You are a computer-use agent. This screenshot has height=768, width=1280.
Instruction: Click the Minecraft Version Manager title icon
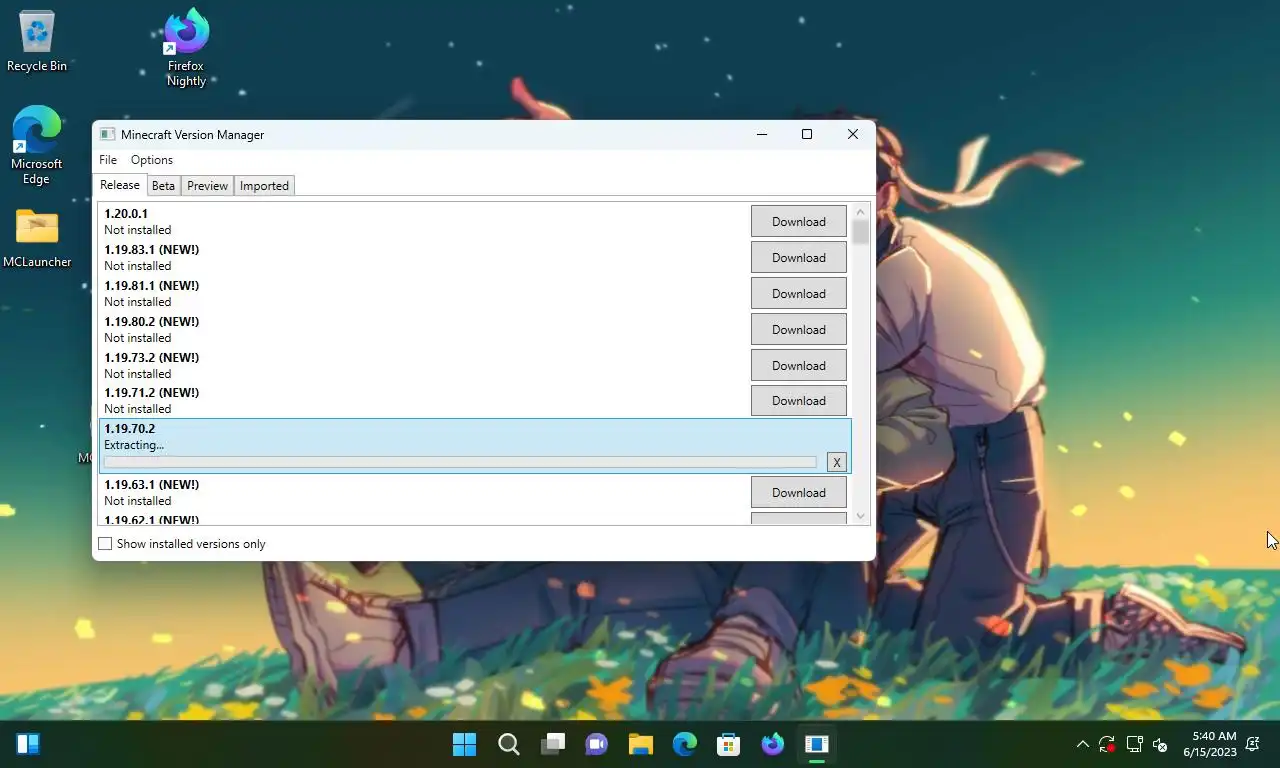click(107, 135)
